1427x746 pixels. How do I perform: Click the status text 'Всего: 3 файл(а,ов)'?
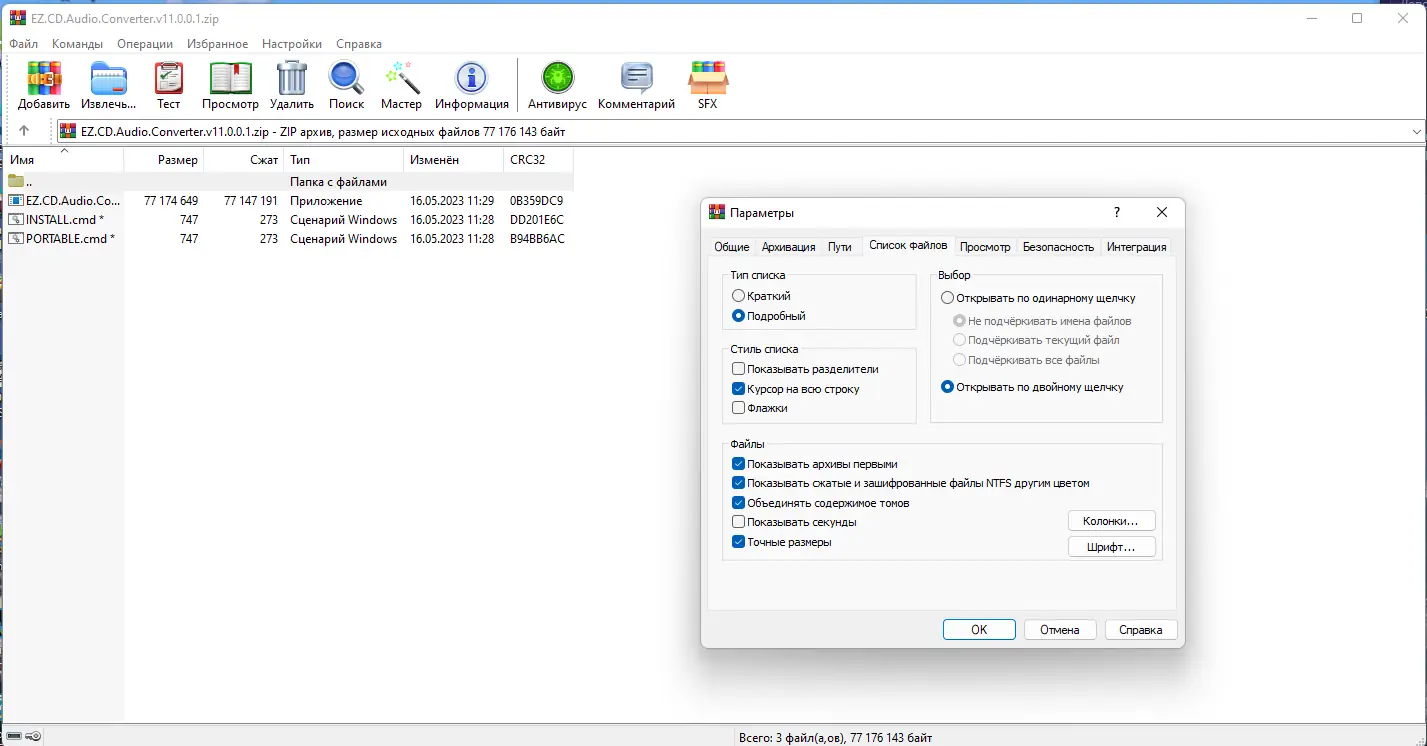pos(791,738)
